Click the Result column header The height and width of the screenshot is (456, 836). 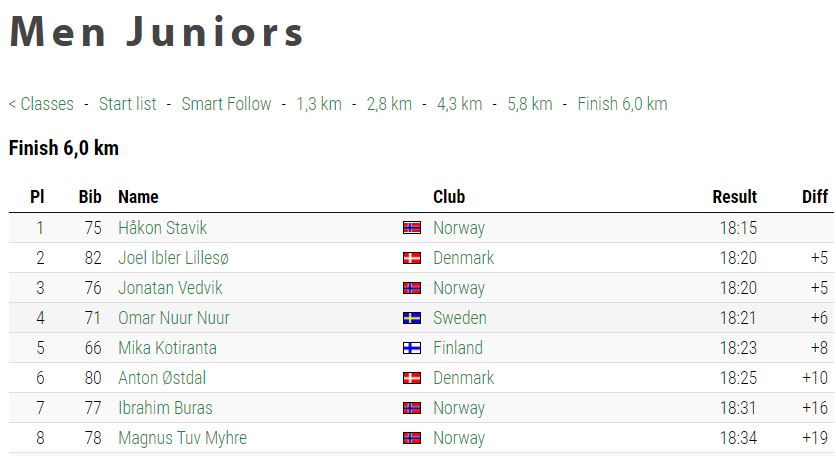point(735,197)
